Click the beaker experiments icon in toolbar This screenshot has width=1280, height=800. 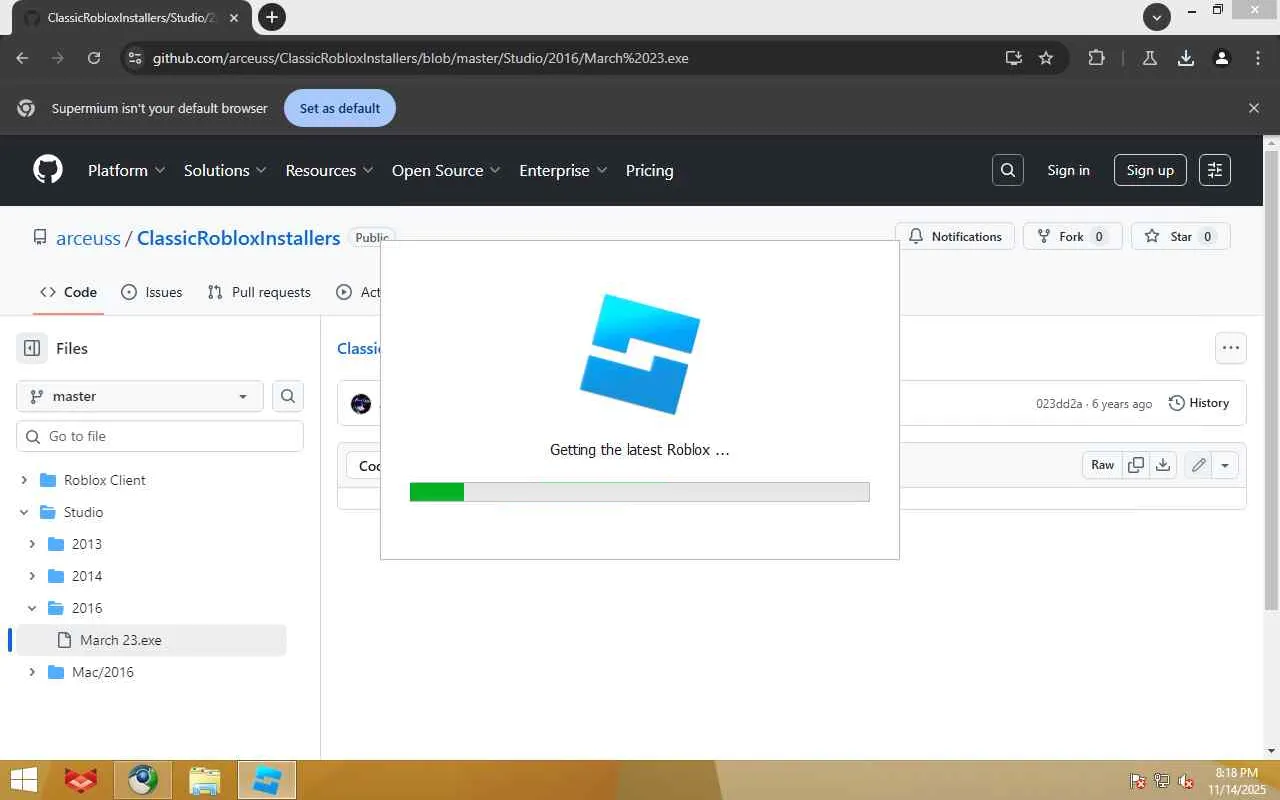pyautogui.click(x=1150, y=58)
